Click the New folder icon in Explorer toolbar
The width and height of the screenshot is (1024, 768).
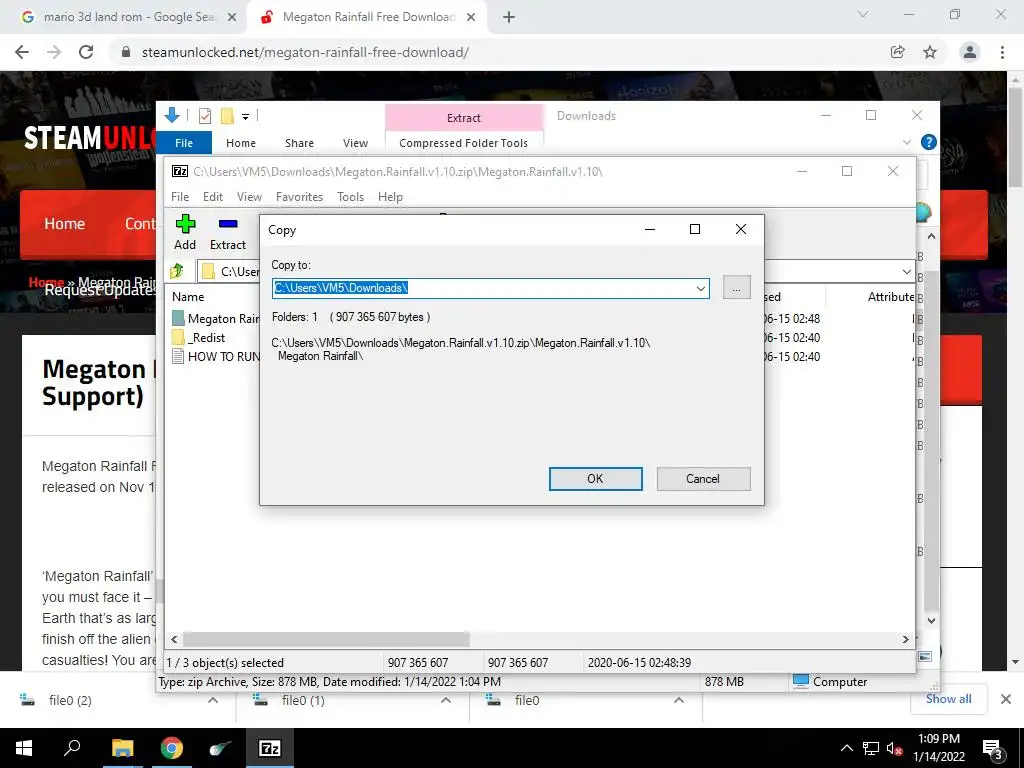coord(227,116)
